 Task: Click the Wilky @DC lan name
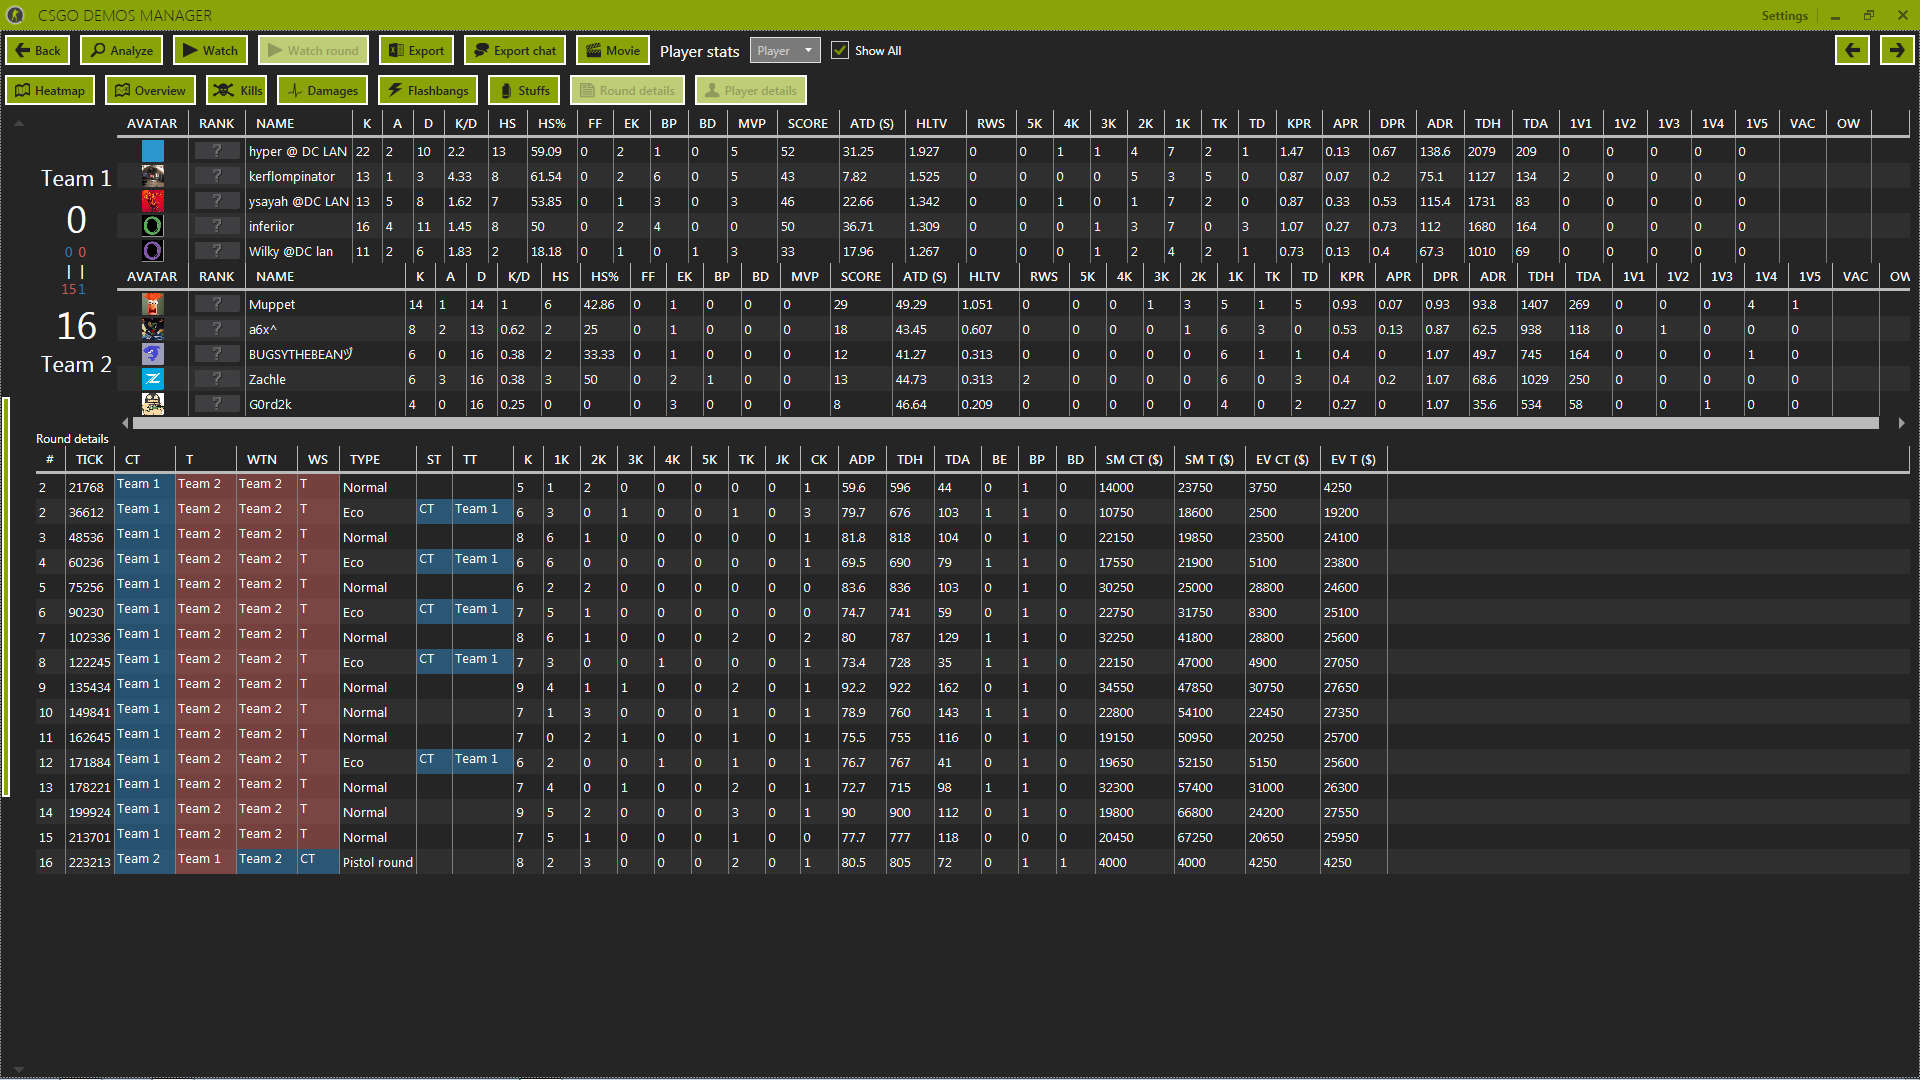(x=291, y=251)
